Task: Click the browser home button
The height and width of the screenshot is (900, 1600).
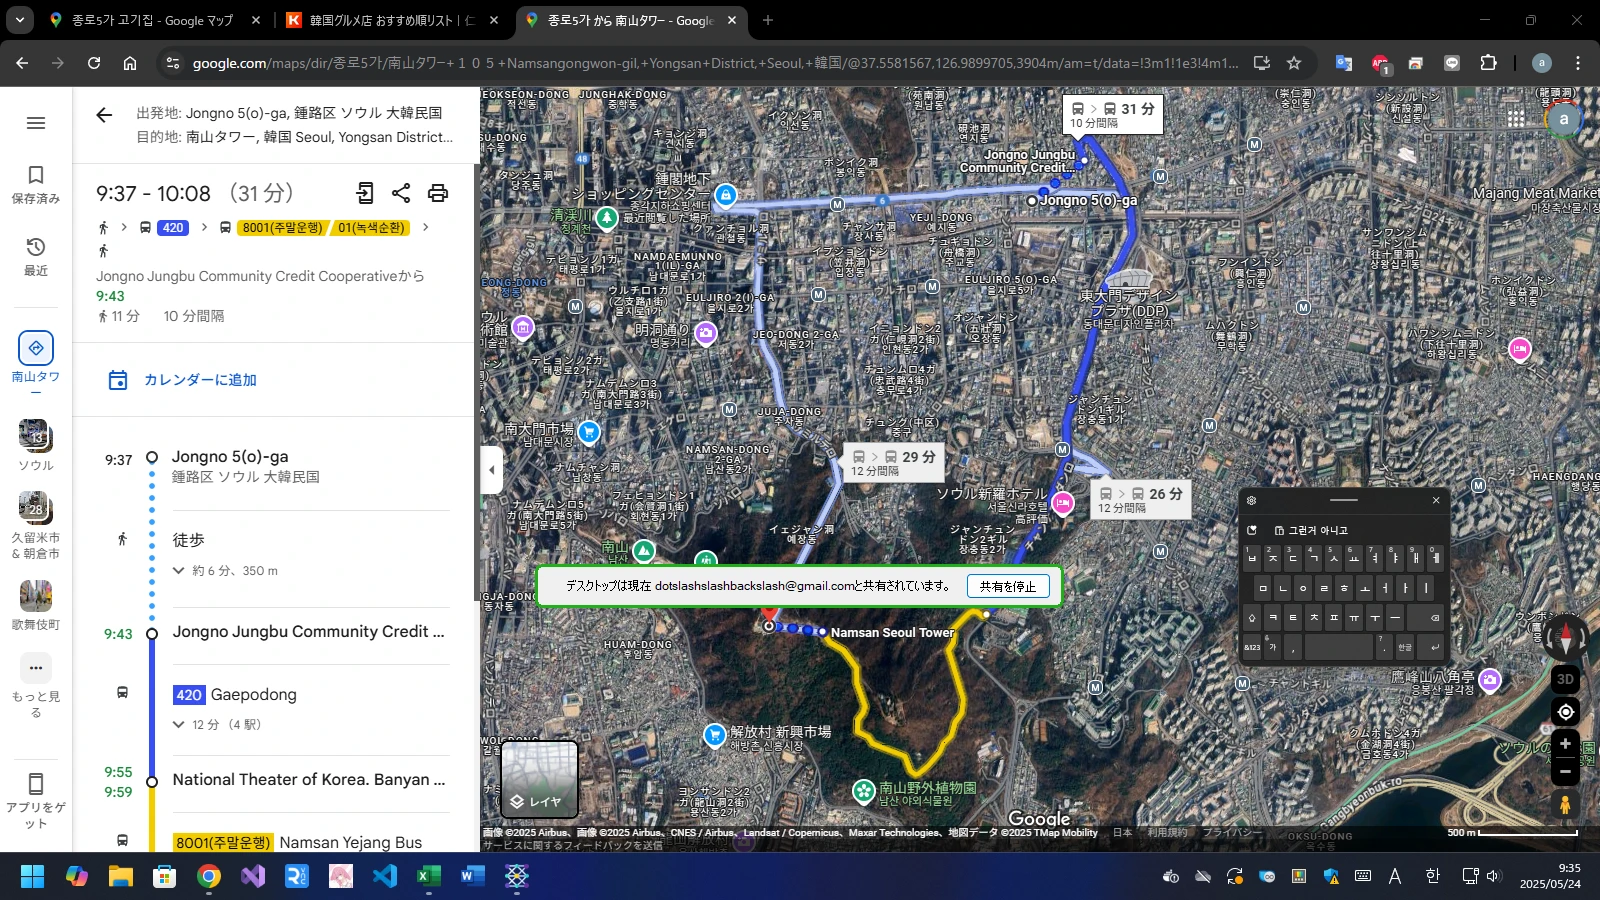Action: 130,63
